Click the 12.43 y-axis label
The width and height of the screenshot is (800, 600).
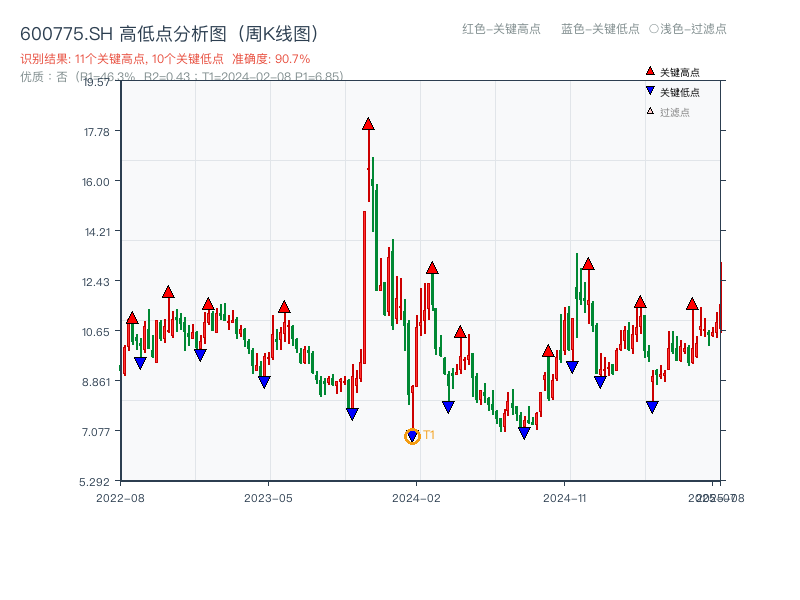(x=96, y=282)
